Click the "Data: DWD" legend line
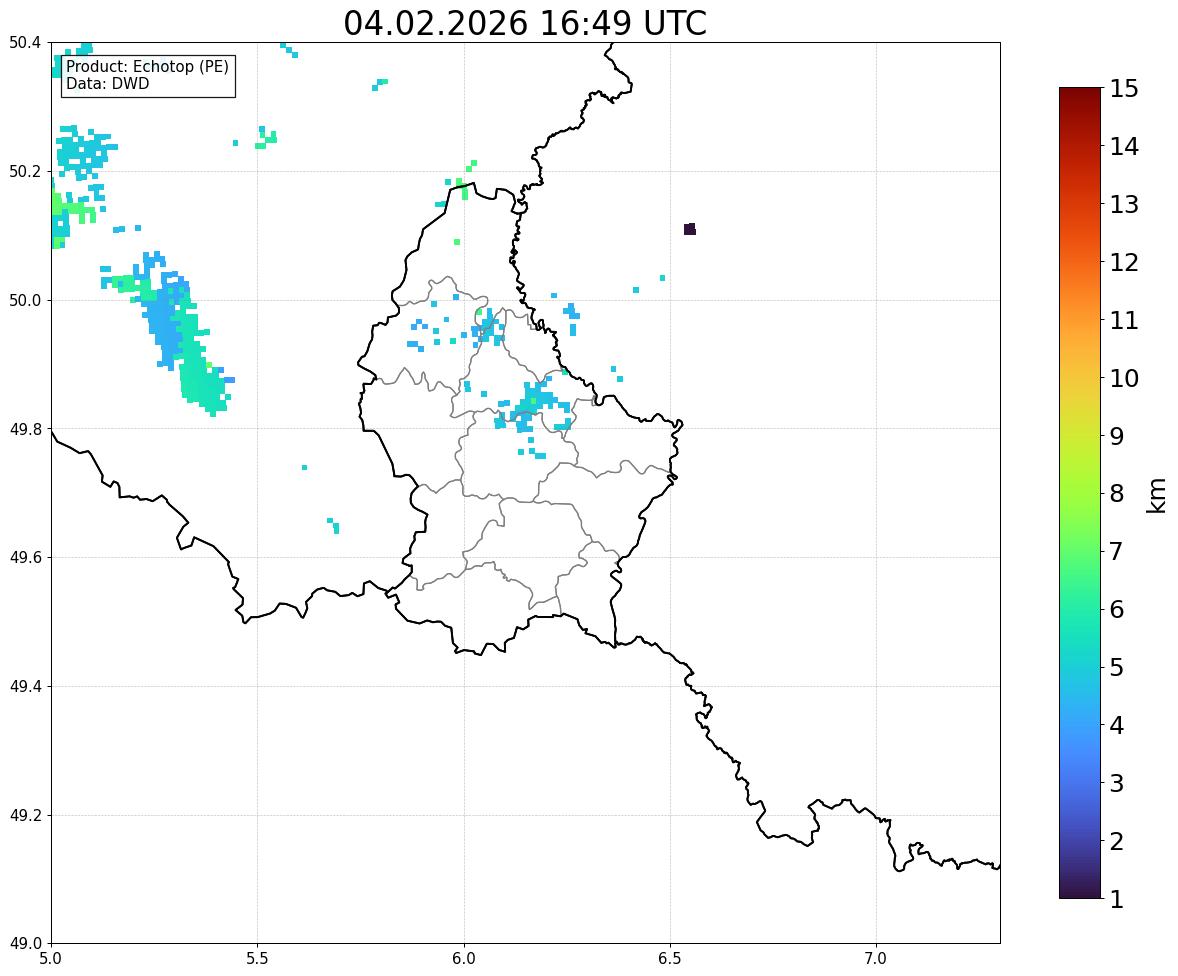Image resolution: width=1178 pixels, height=976 pixels. click(x=107, y=83)
